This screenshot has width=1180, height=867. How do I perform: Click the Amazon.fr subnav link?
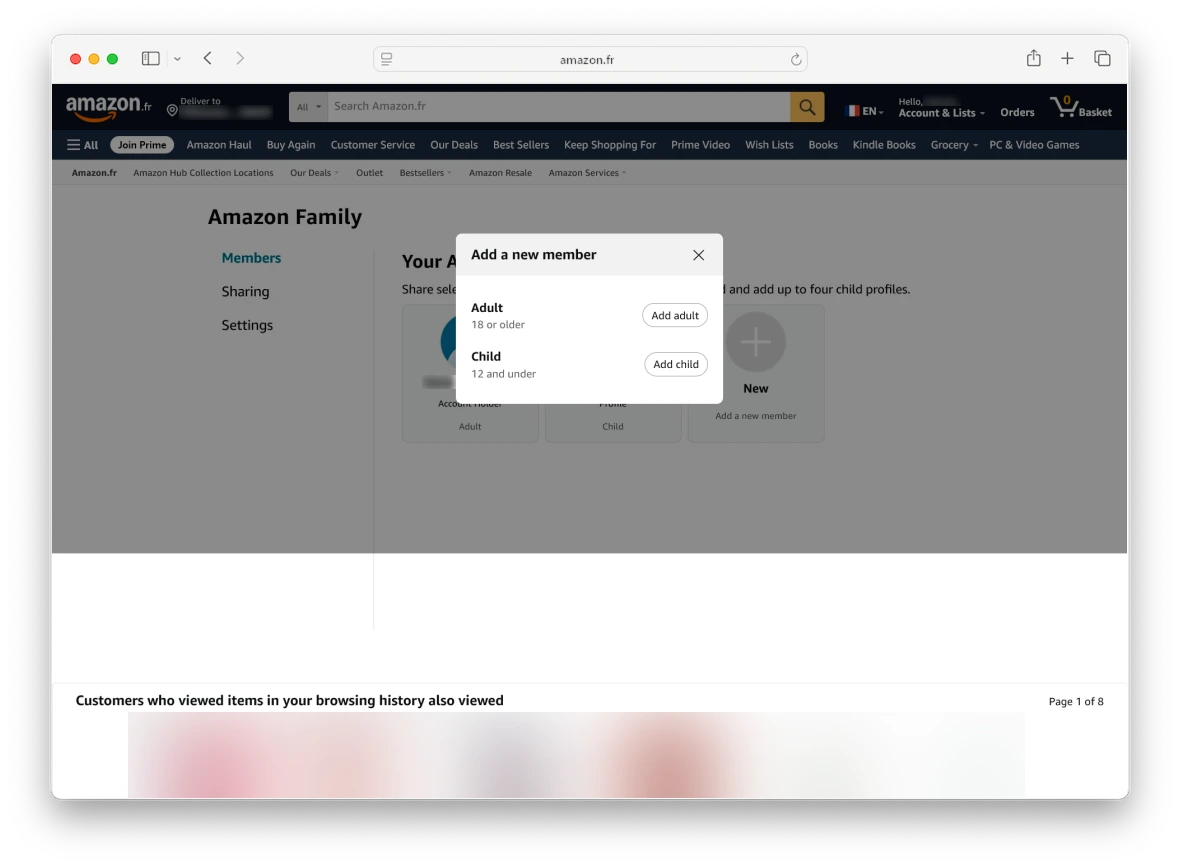94,173
